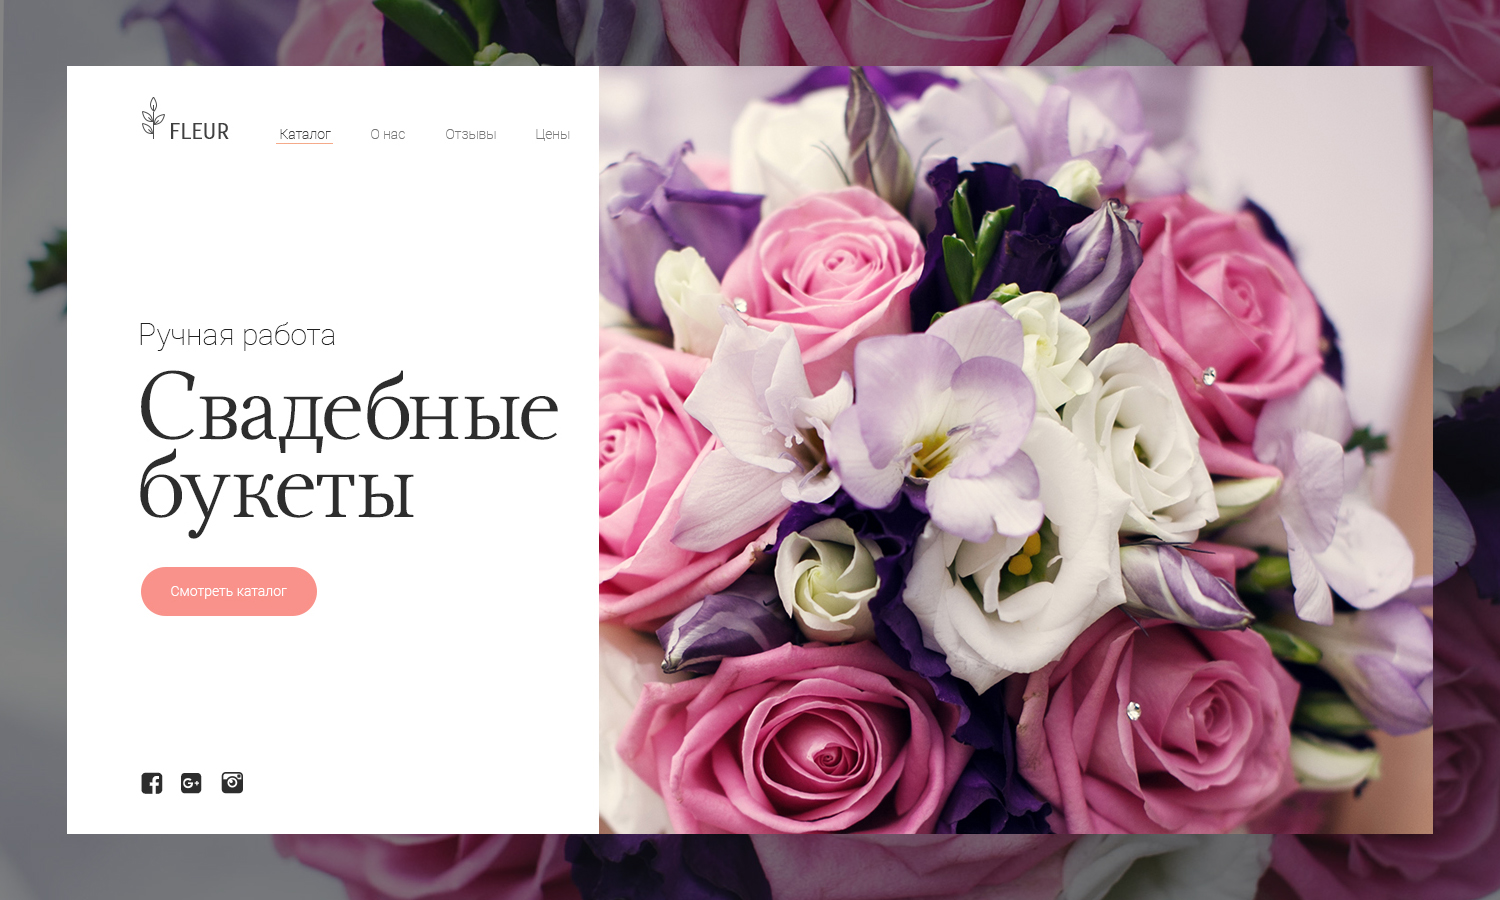Open the Facebook social icon
This screenshot has height=900, width=1500.
[x=151, y=783]
